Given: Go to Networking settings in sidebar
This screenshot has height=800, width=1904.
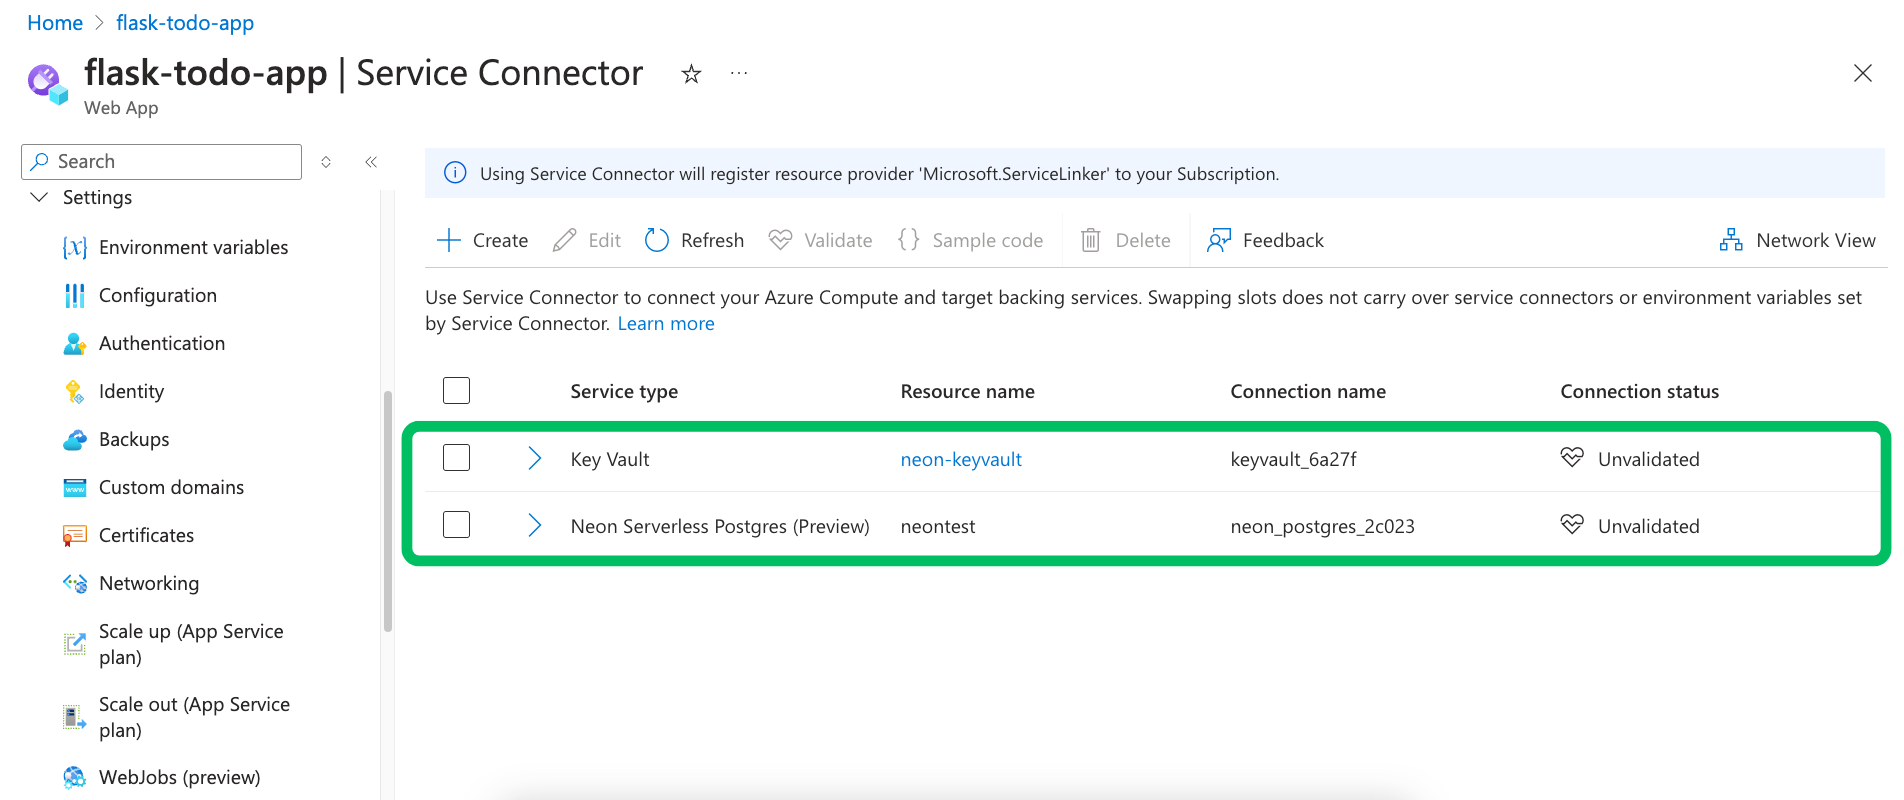Looking at the screenshot, I should [149, 583].
